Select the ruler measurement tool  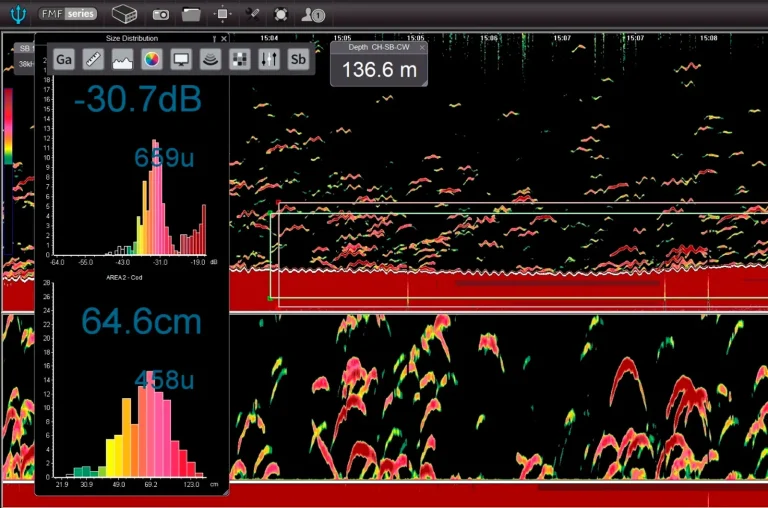click(x=93, y=59)
